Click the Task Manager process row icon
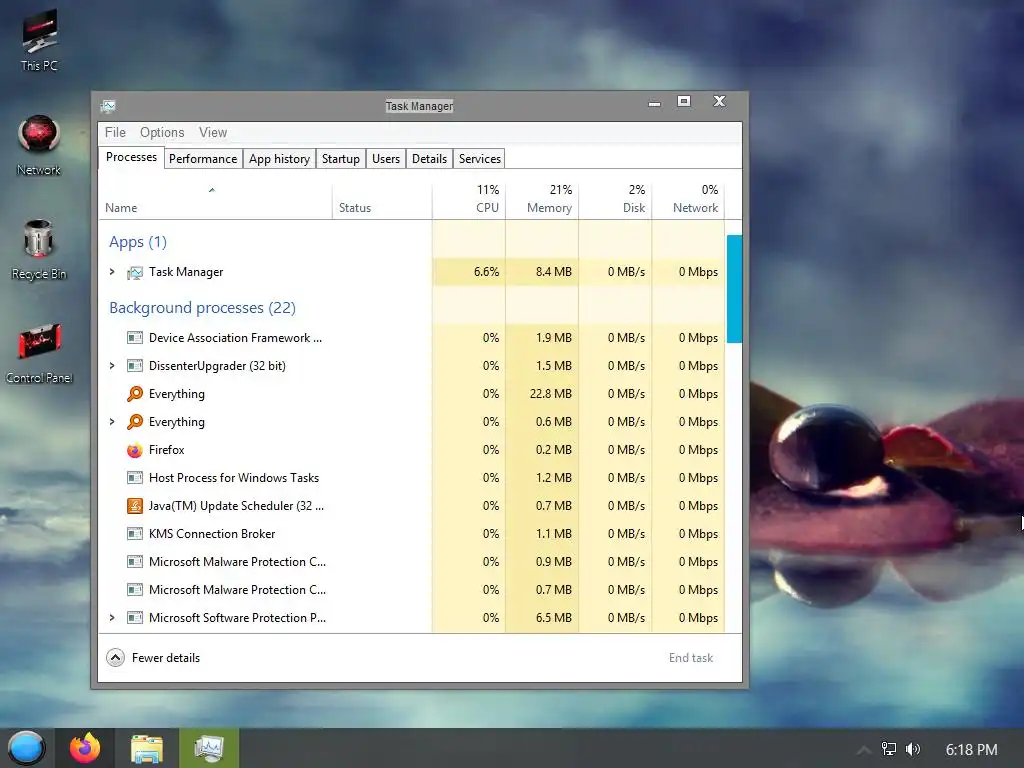Image resolution: width=1024 pixels, height=768 pixels. 135,272
